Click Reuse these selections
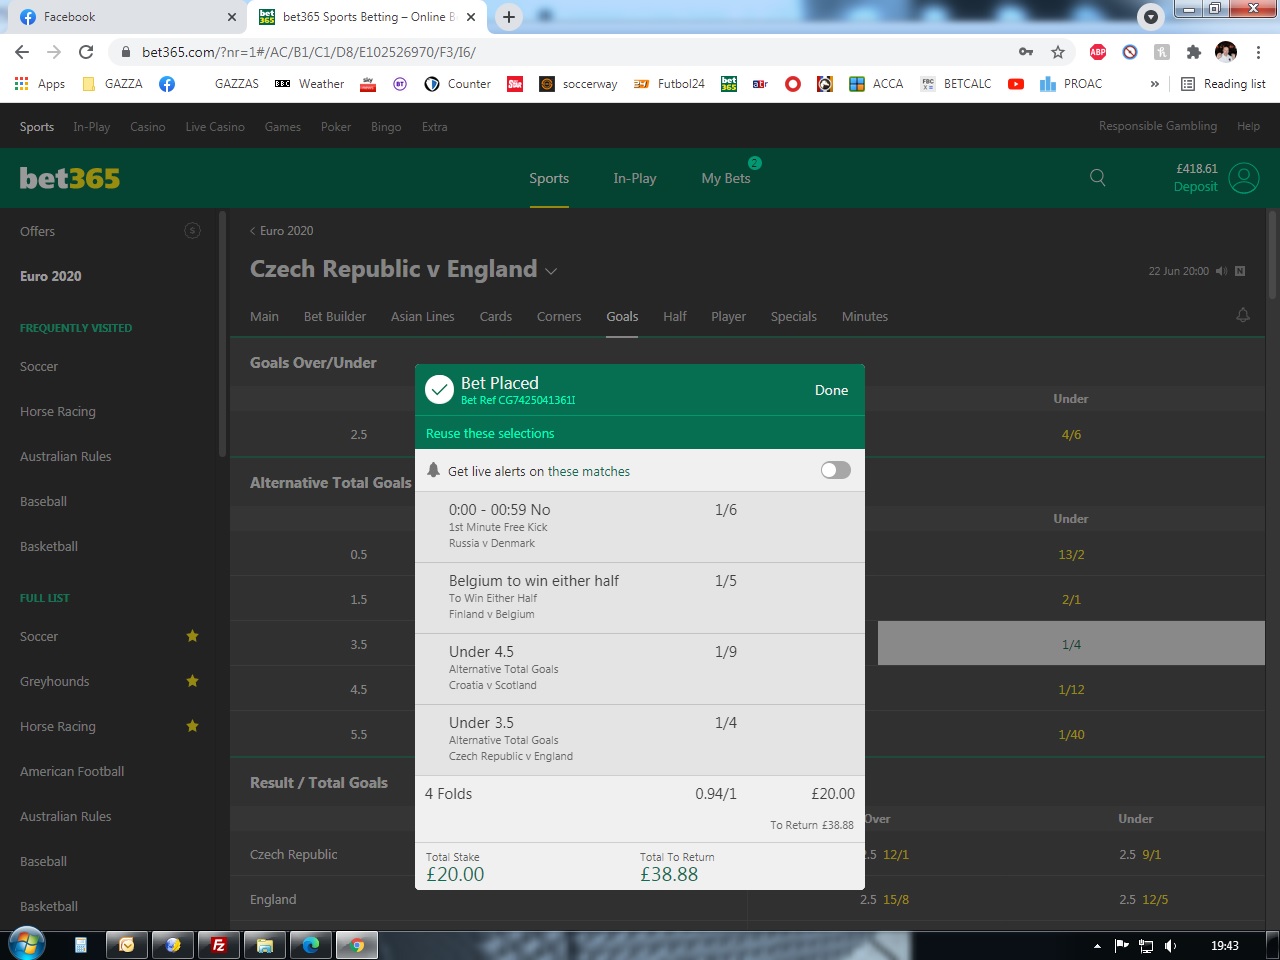The height and width of the screenshot is (960, 1280). [490, 433]
